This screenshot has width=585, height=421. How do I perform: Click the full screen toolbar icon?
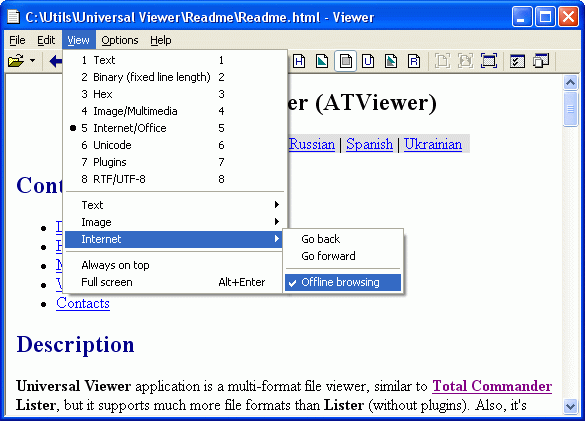(x=488, y=61)
